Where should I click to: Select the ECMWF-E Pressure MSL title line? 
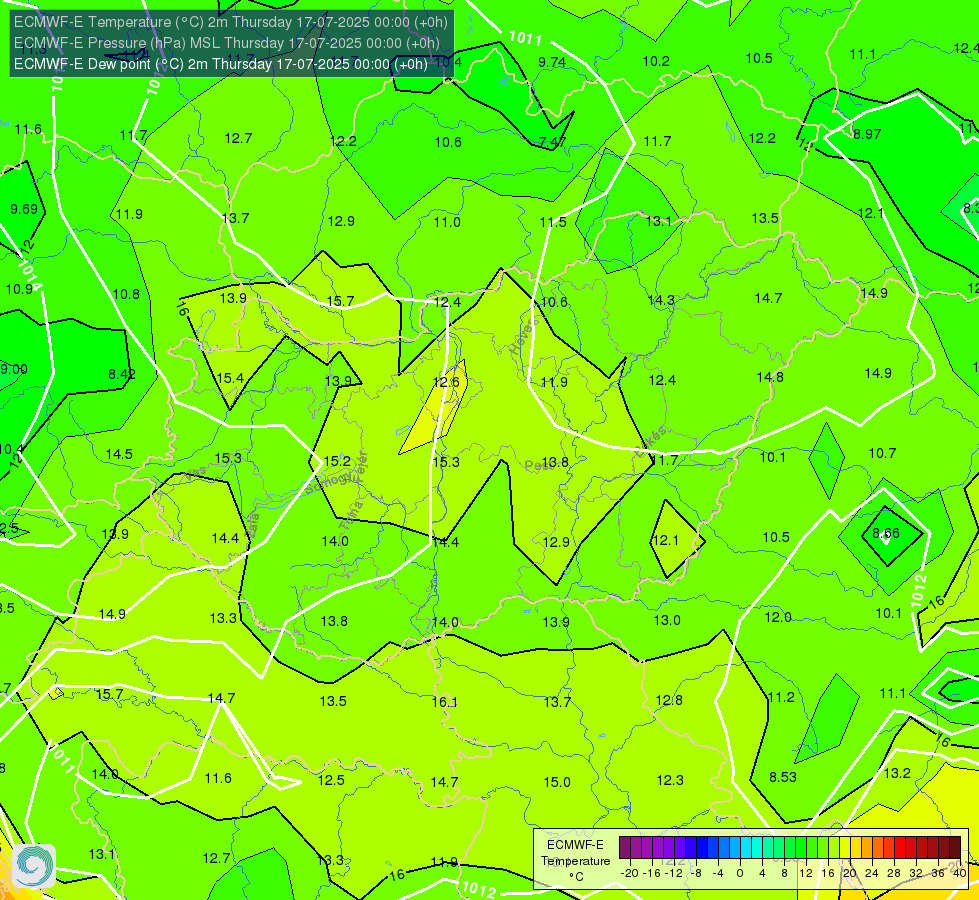(x=227, y=43)
